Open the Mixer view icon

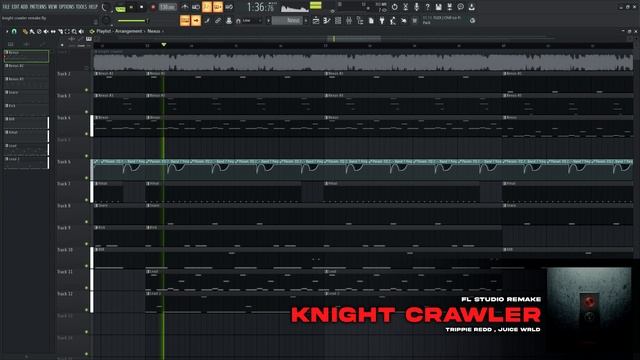point(349,20)
